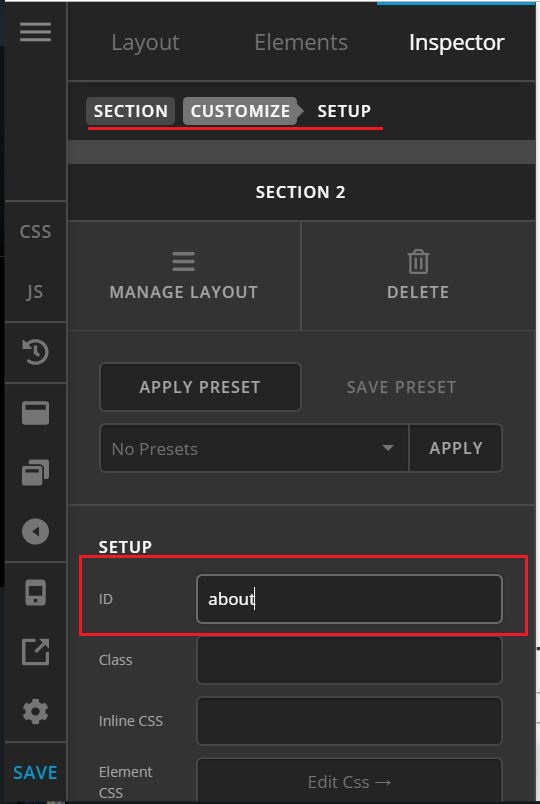Open the hamburger menu icon
Viewport: 540px width, 804px height.
click(x=35, y=32)
